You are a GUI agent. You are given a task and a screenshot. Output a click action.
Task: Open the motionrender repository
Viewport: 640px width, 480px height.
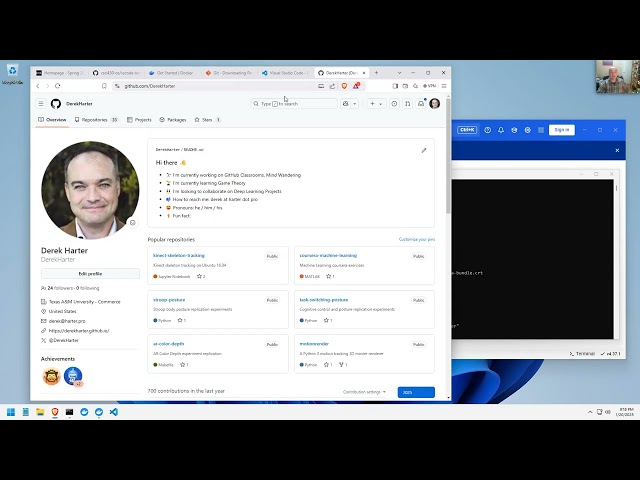(314, 344)
